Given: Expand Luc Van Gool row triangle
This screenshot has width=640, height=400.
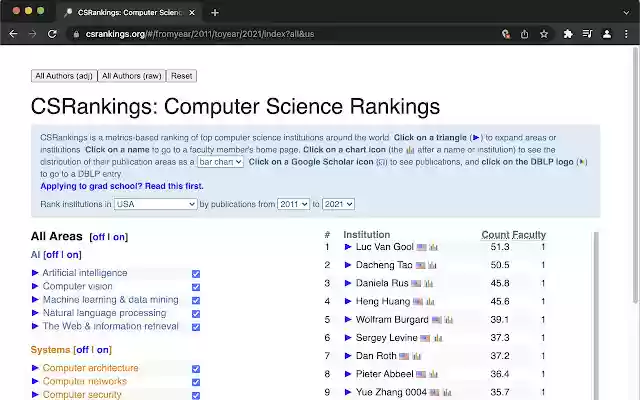Looking at the screenshot, I should [x=348, y=247].
